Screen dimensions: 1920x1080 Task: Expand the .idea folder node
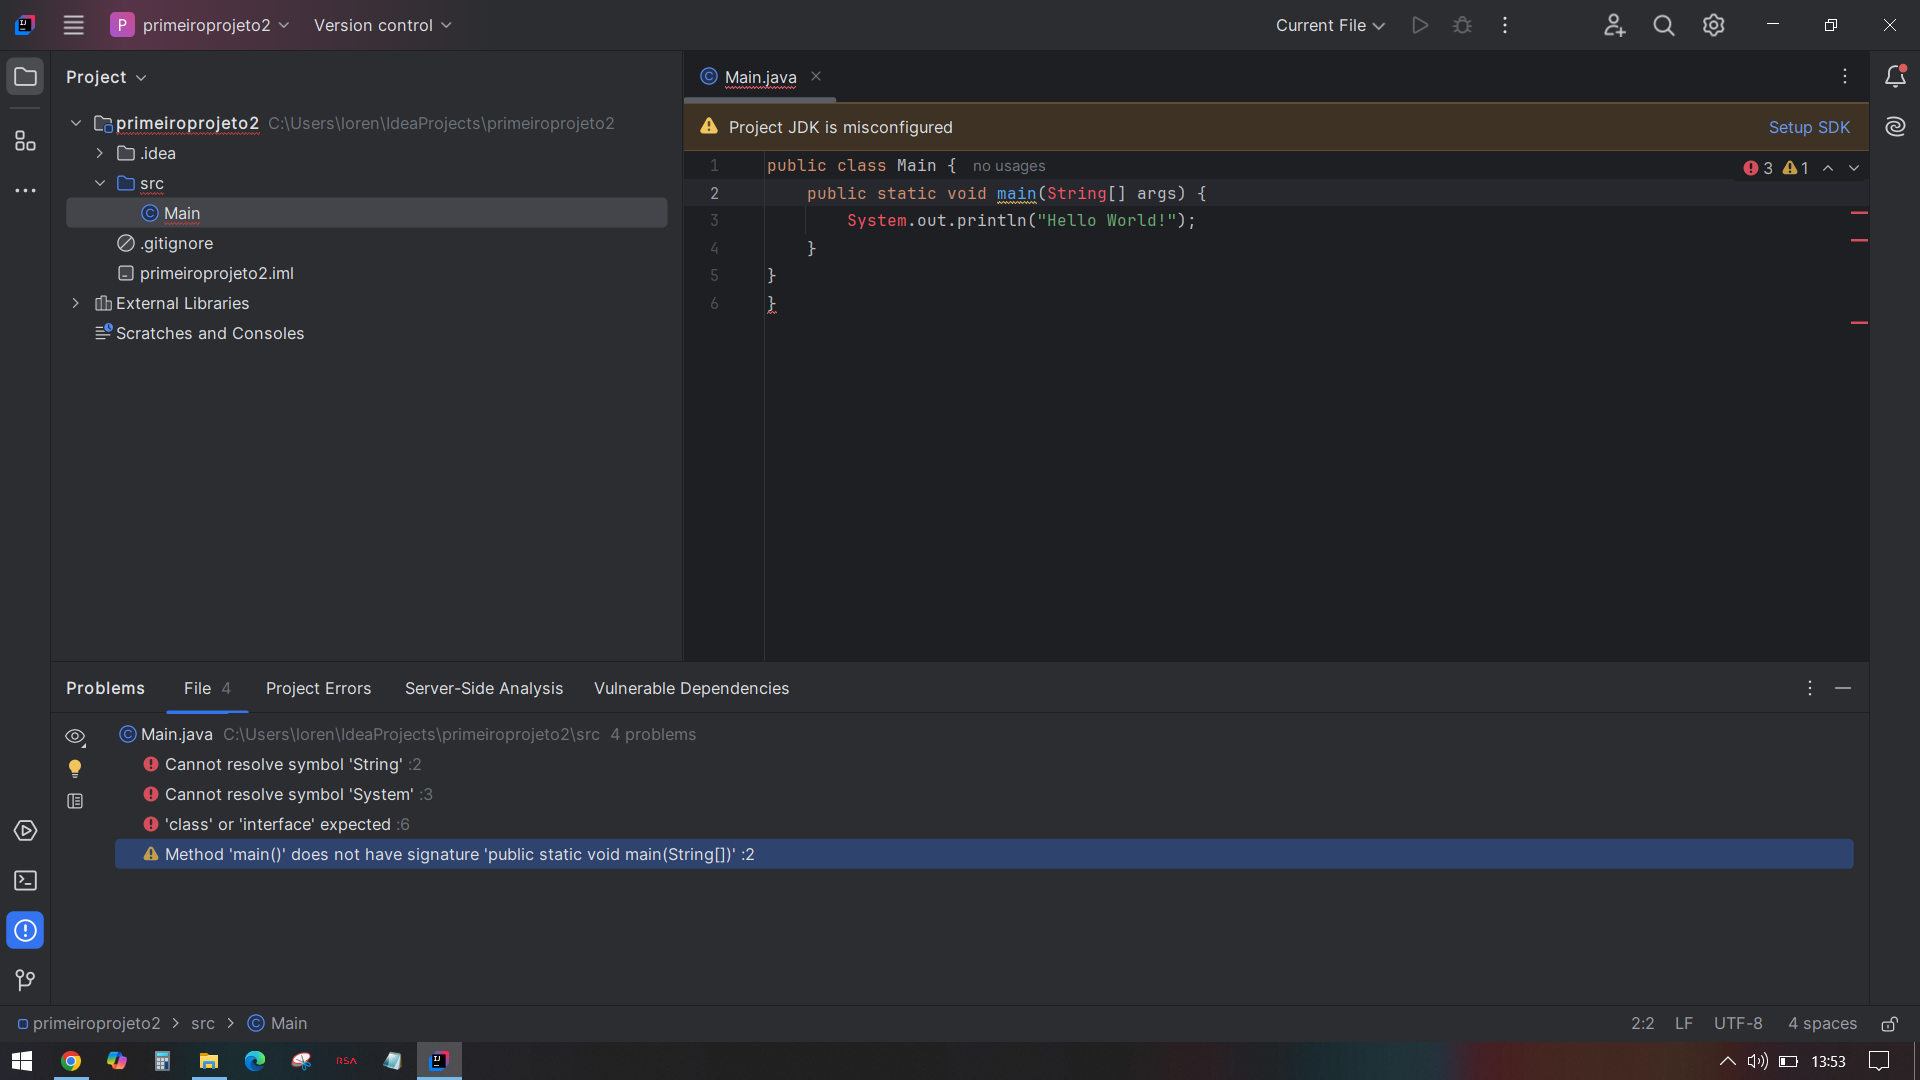(x=100, y=153)
